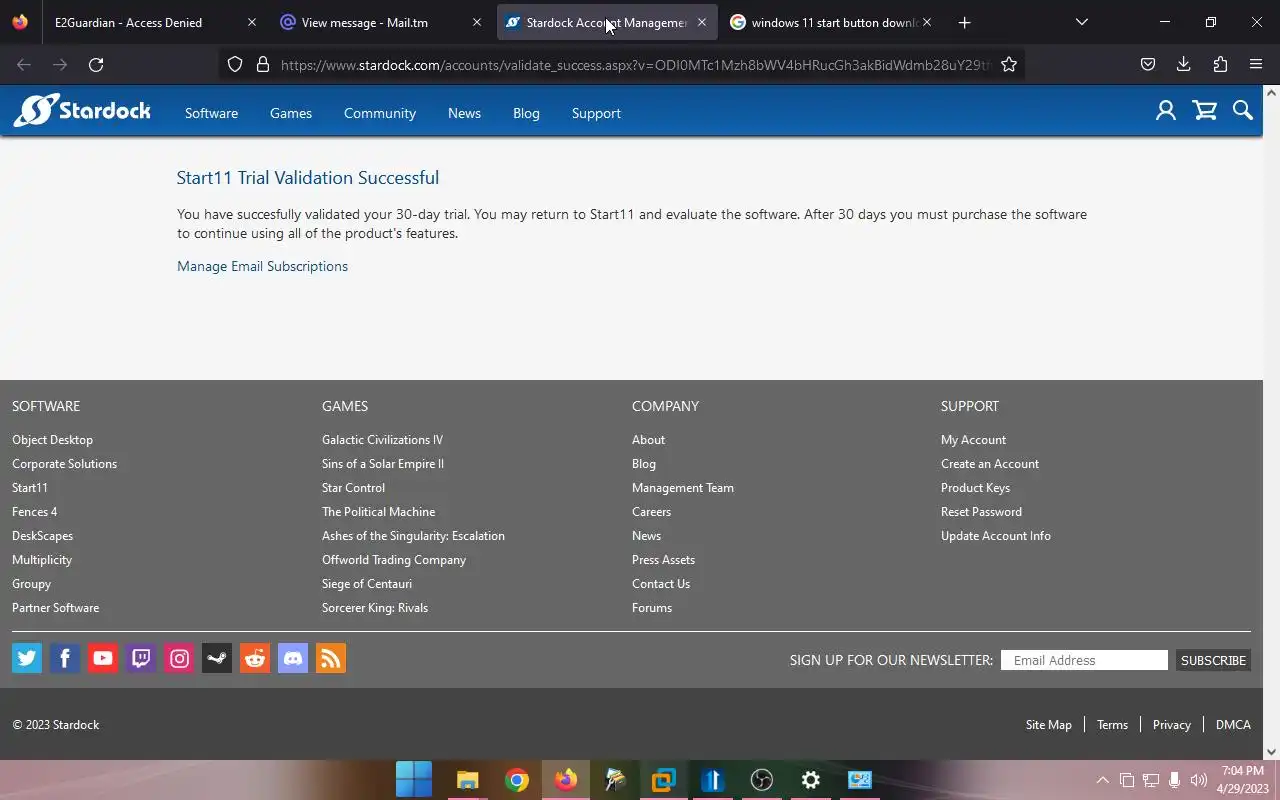Open the DMCA footer link
The width and height of the screenshot is (1280, 800).
tap(1233, 725)
